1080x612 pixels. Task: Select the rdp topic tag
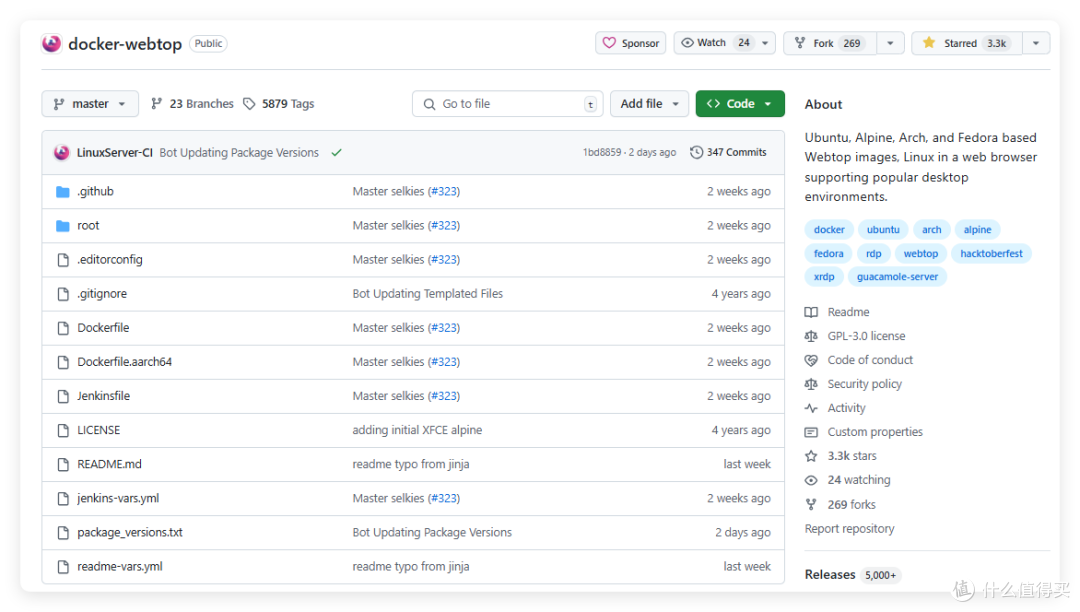(873, 254)
